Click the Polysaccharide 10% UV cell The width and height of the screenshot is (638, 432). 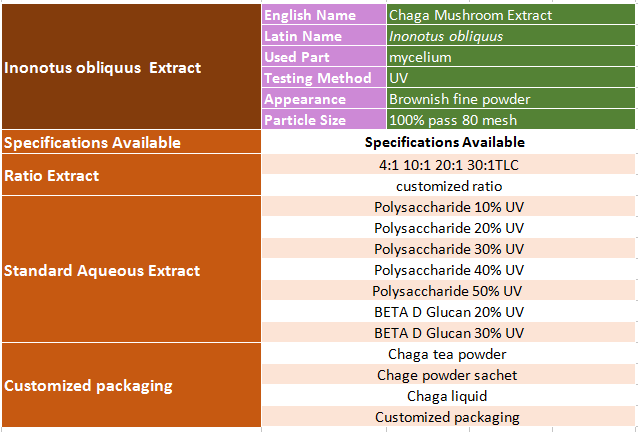448,207
